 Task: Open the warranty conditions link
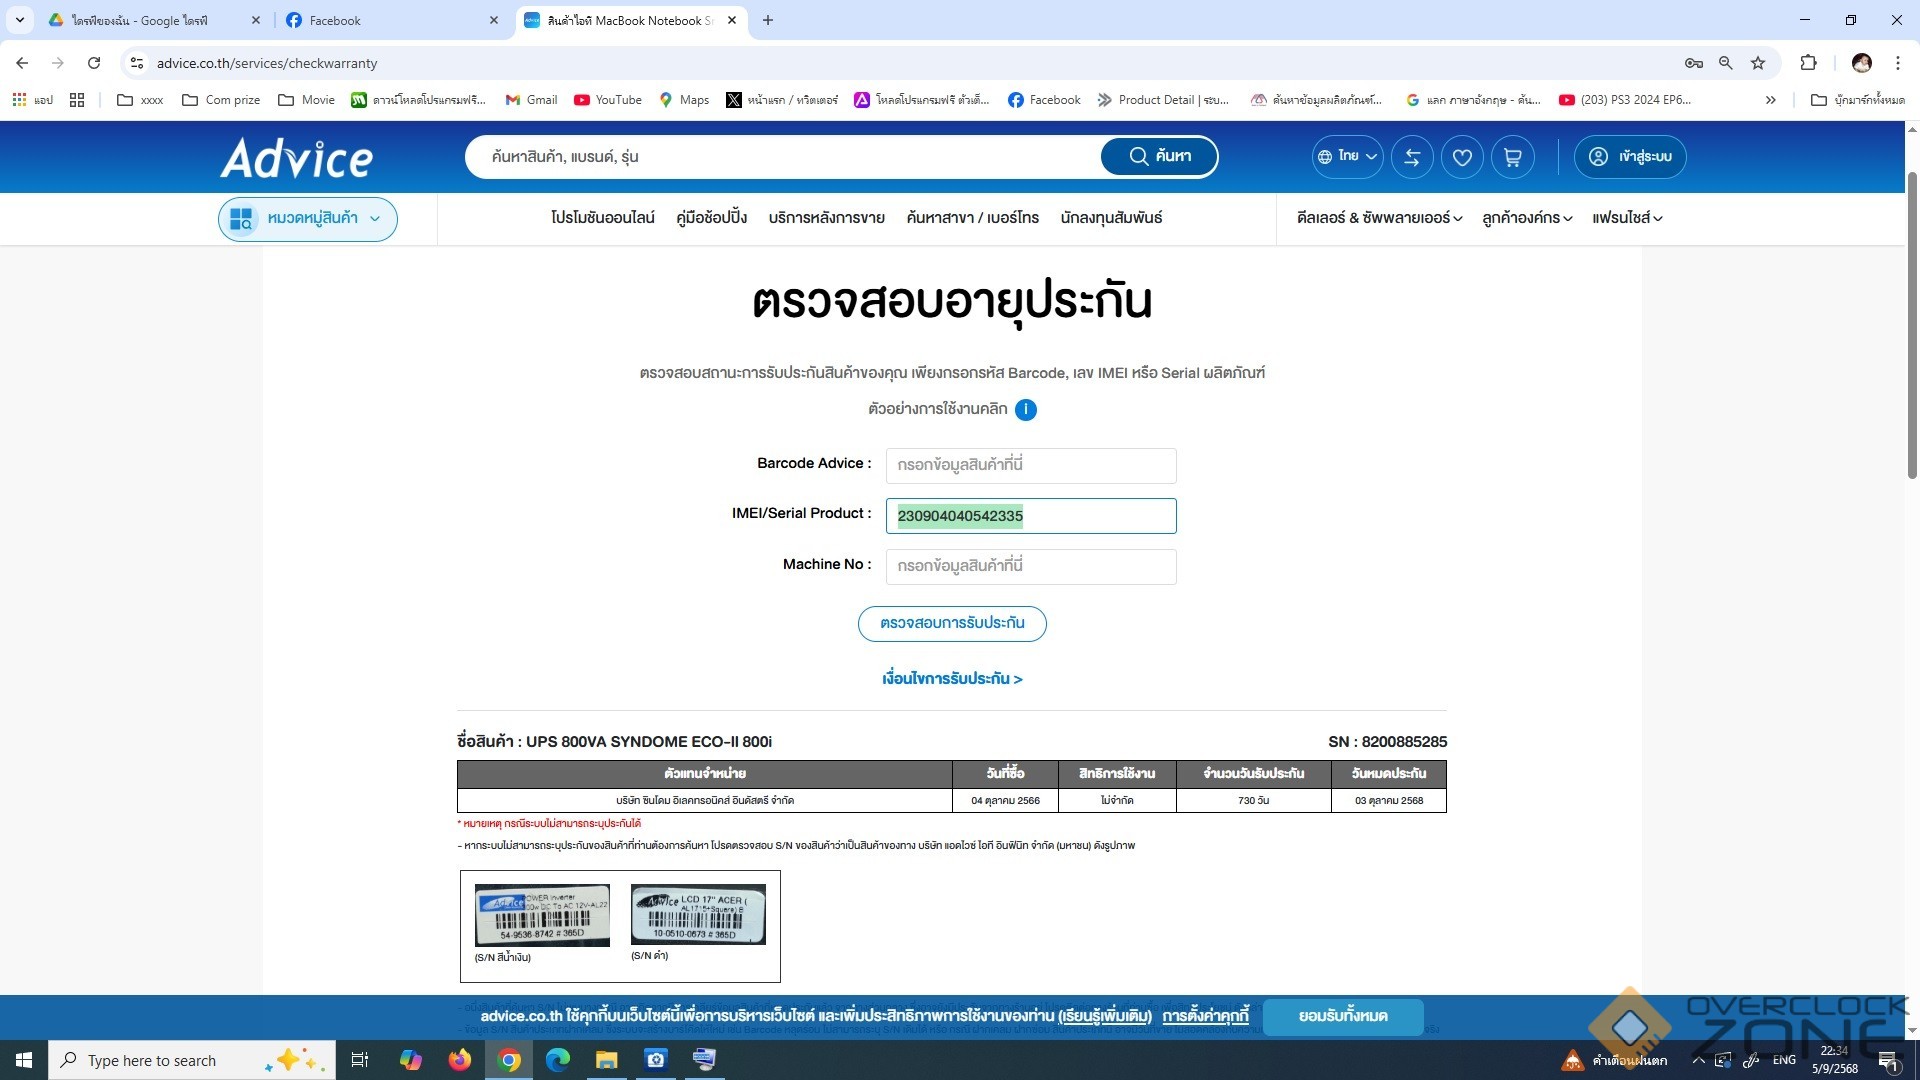pyautogui.click(x=952, y=679)
